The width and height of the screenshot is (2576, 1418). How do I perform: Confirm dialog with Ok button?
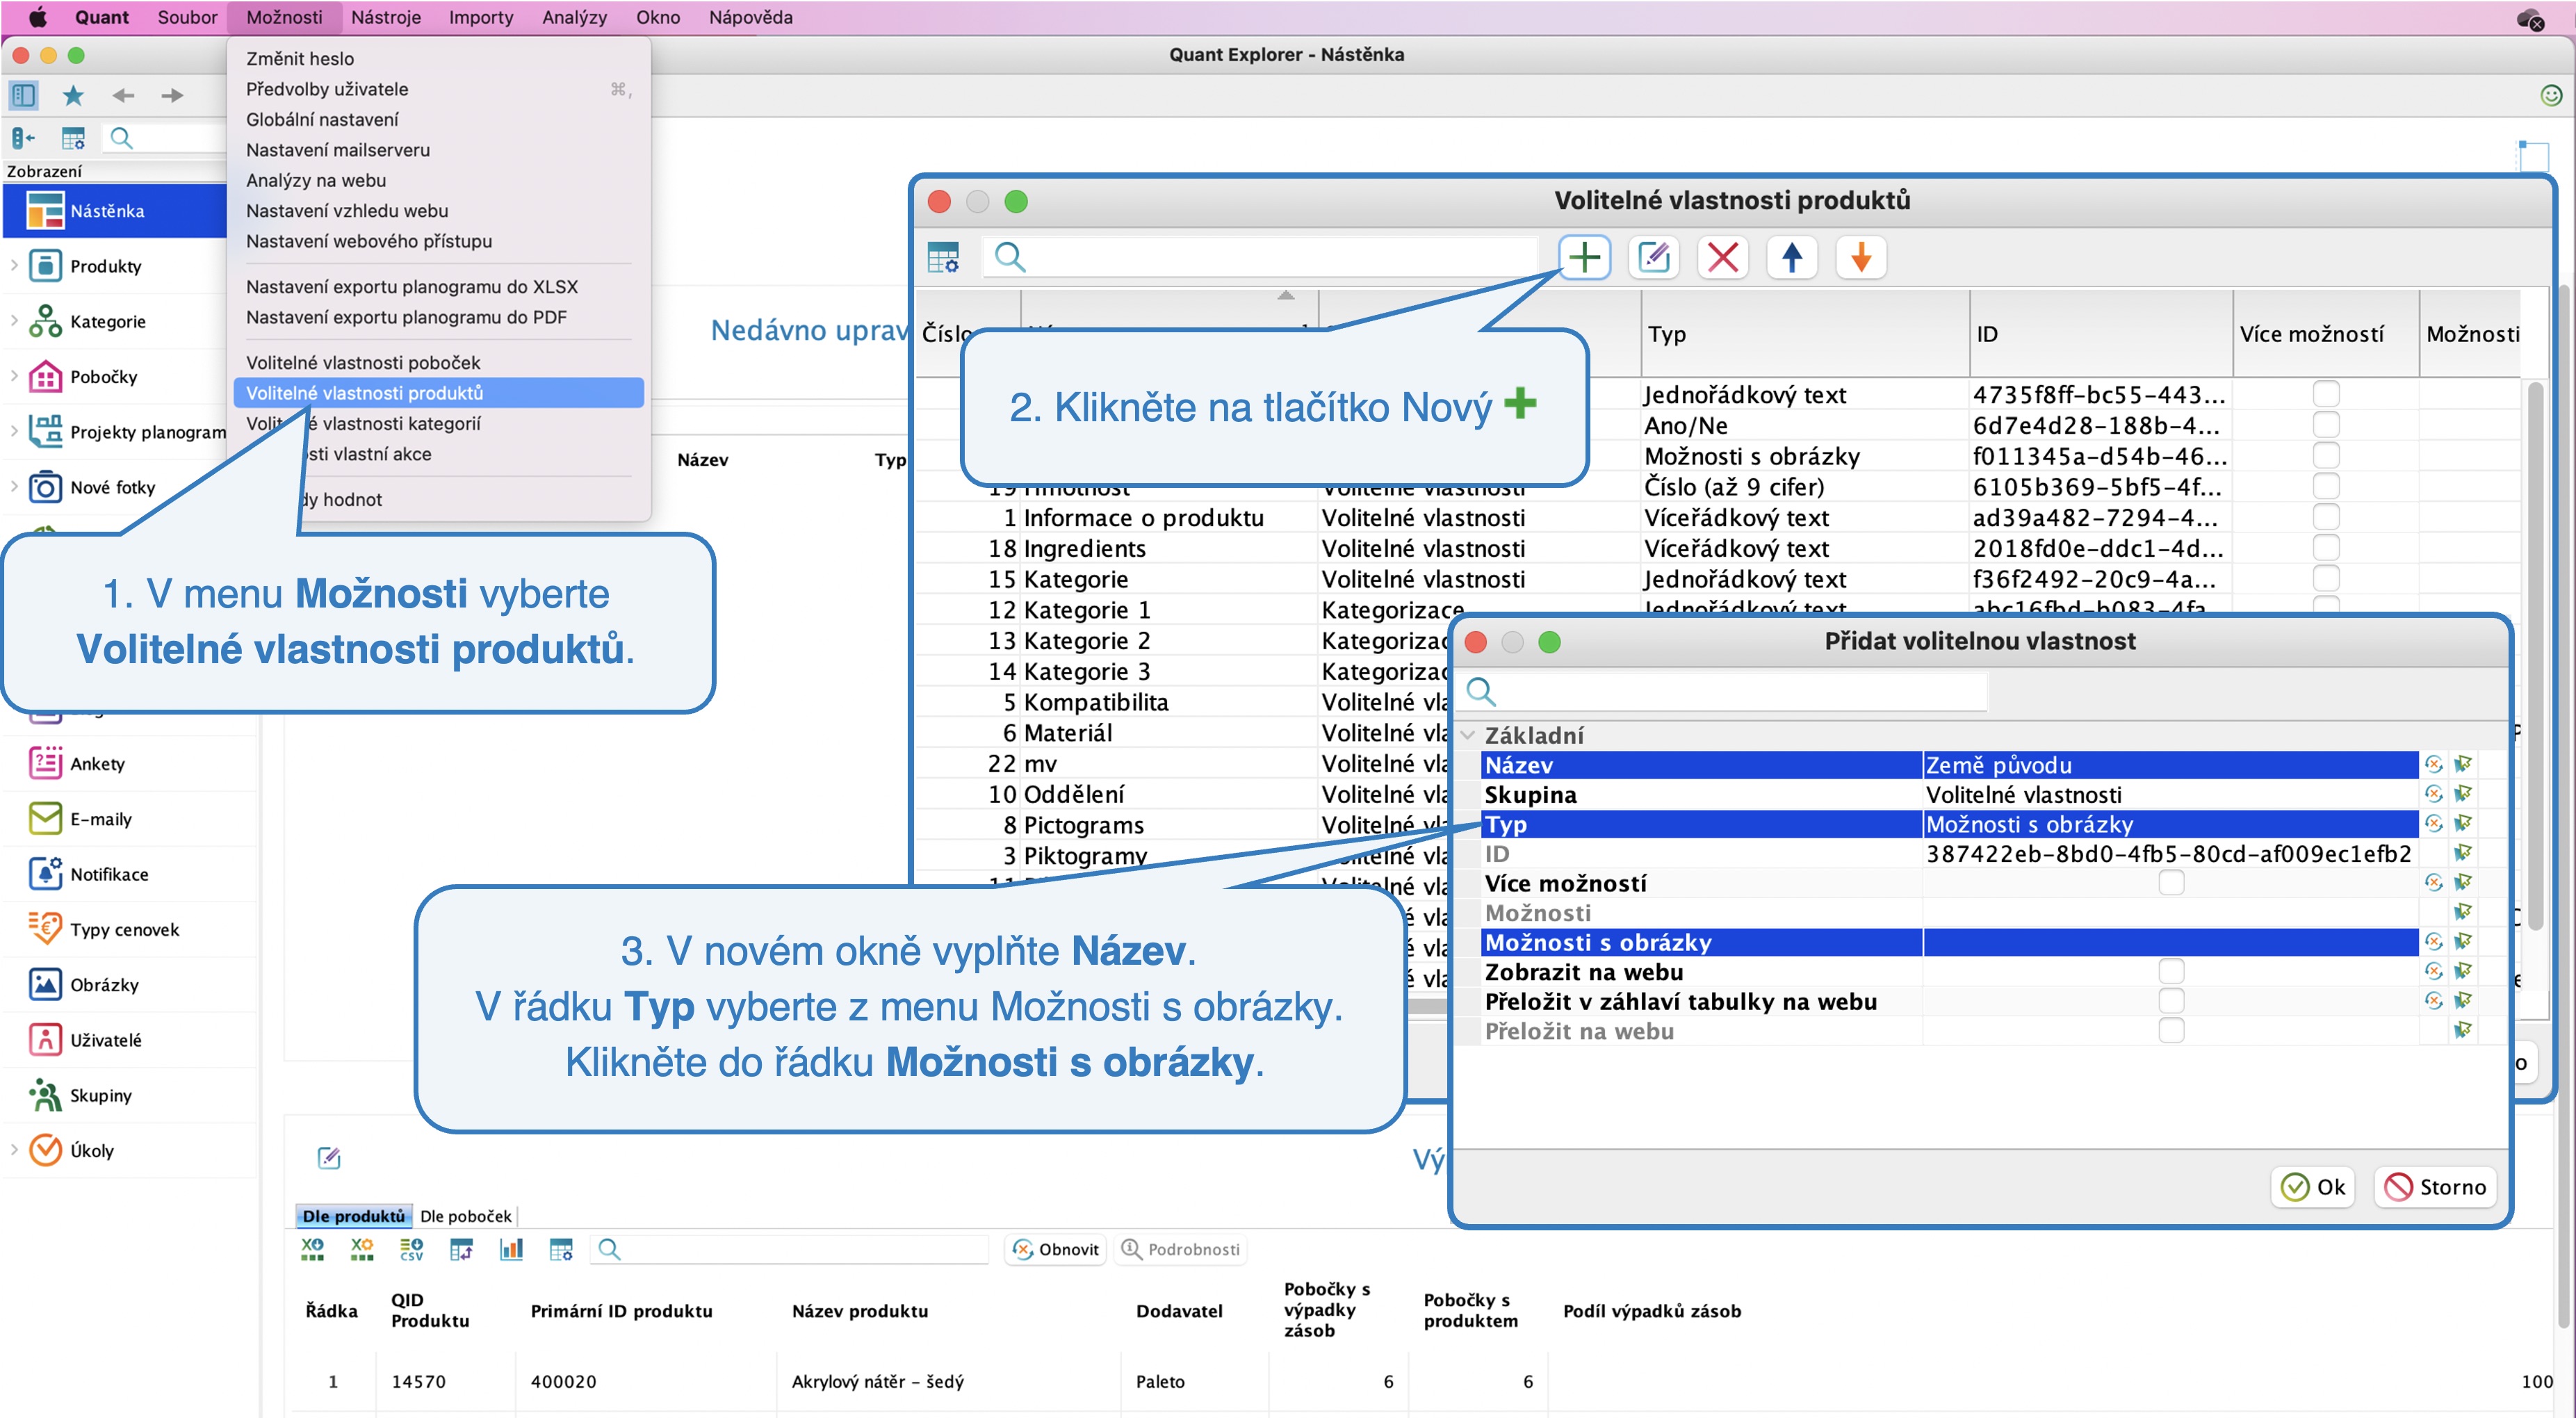(x=2313, y=1188)
